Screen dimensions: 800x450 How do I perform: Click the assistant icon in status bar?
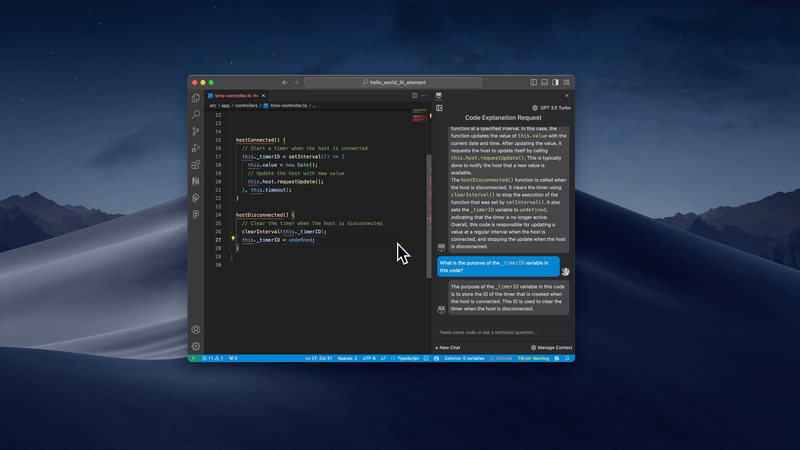(436, 358)
